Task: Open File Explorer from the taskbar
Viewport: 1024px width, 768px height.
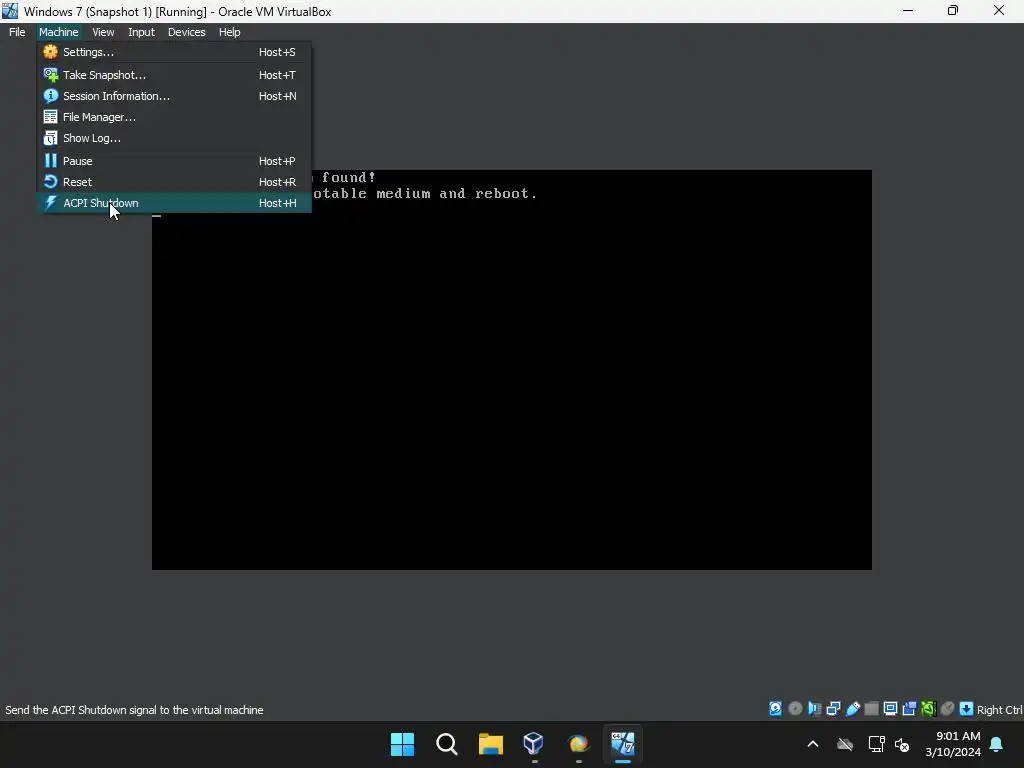Action: 490,744
